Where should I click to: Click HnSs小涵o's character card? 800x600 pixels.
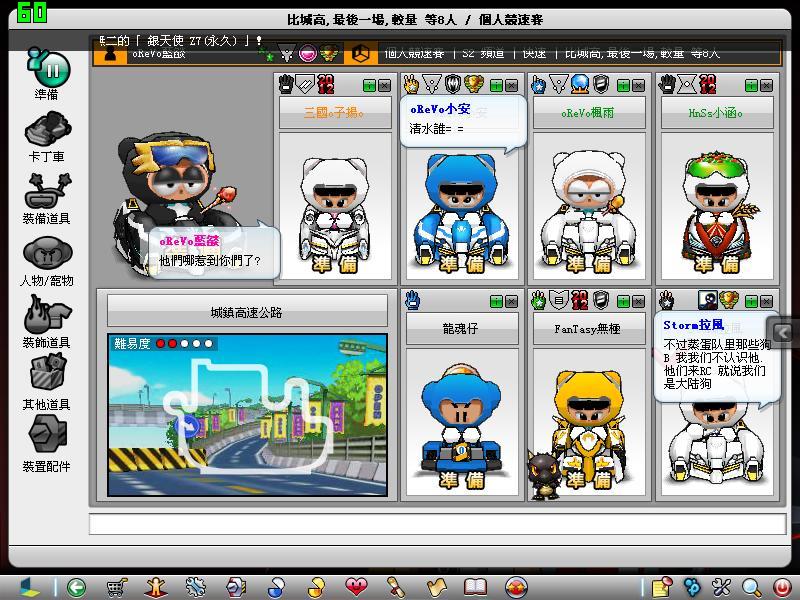click(717, 206)
